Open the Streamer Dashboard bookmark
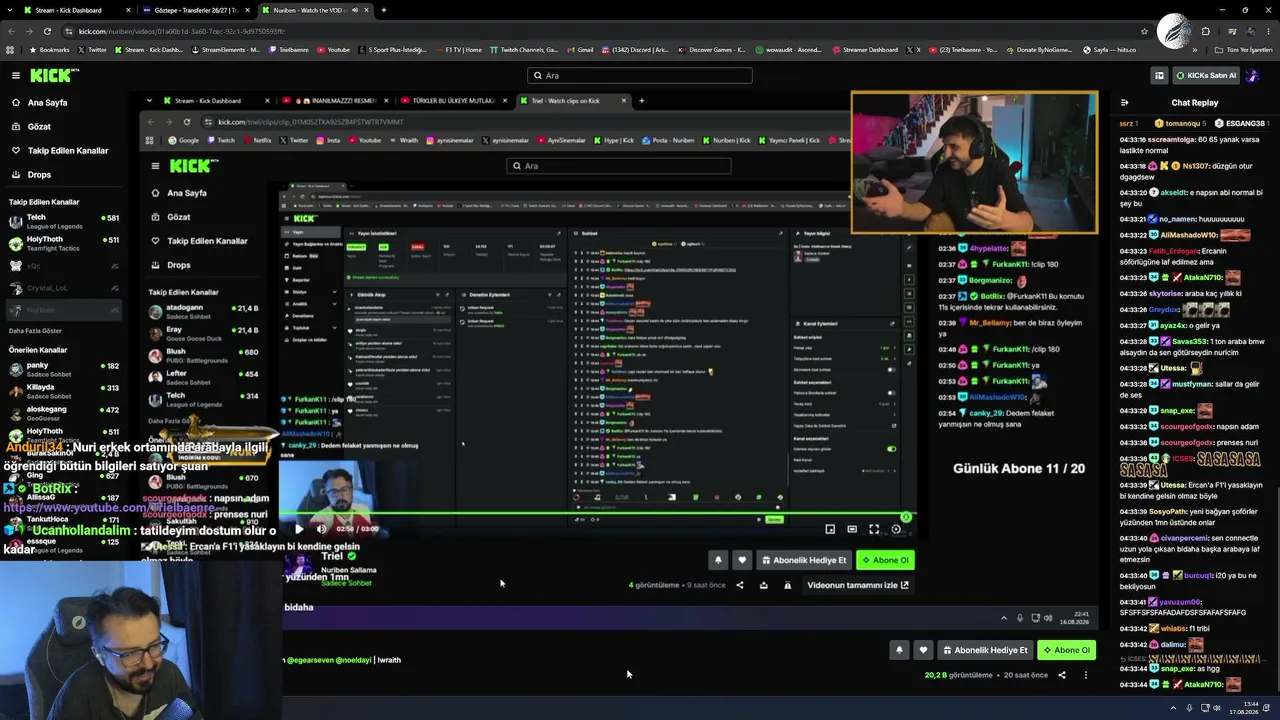Image resolution: width=1280 pixels, height=720 pixels. click(864, 49)
